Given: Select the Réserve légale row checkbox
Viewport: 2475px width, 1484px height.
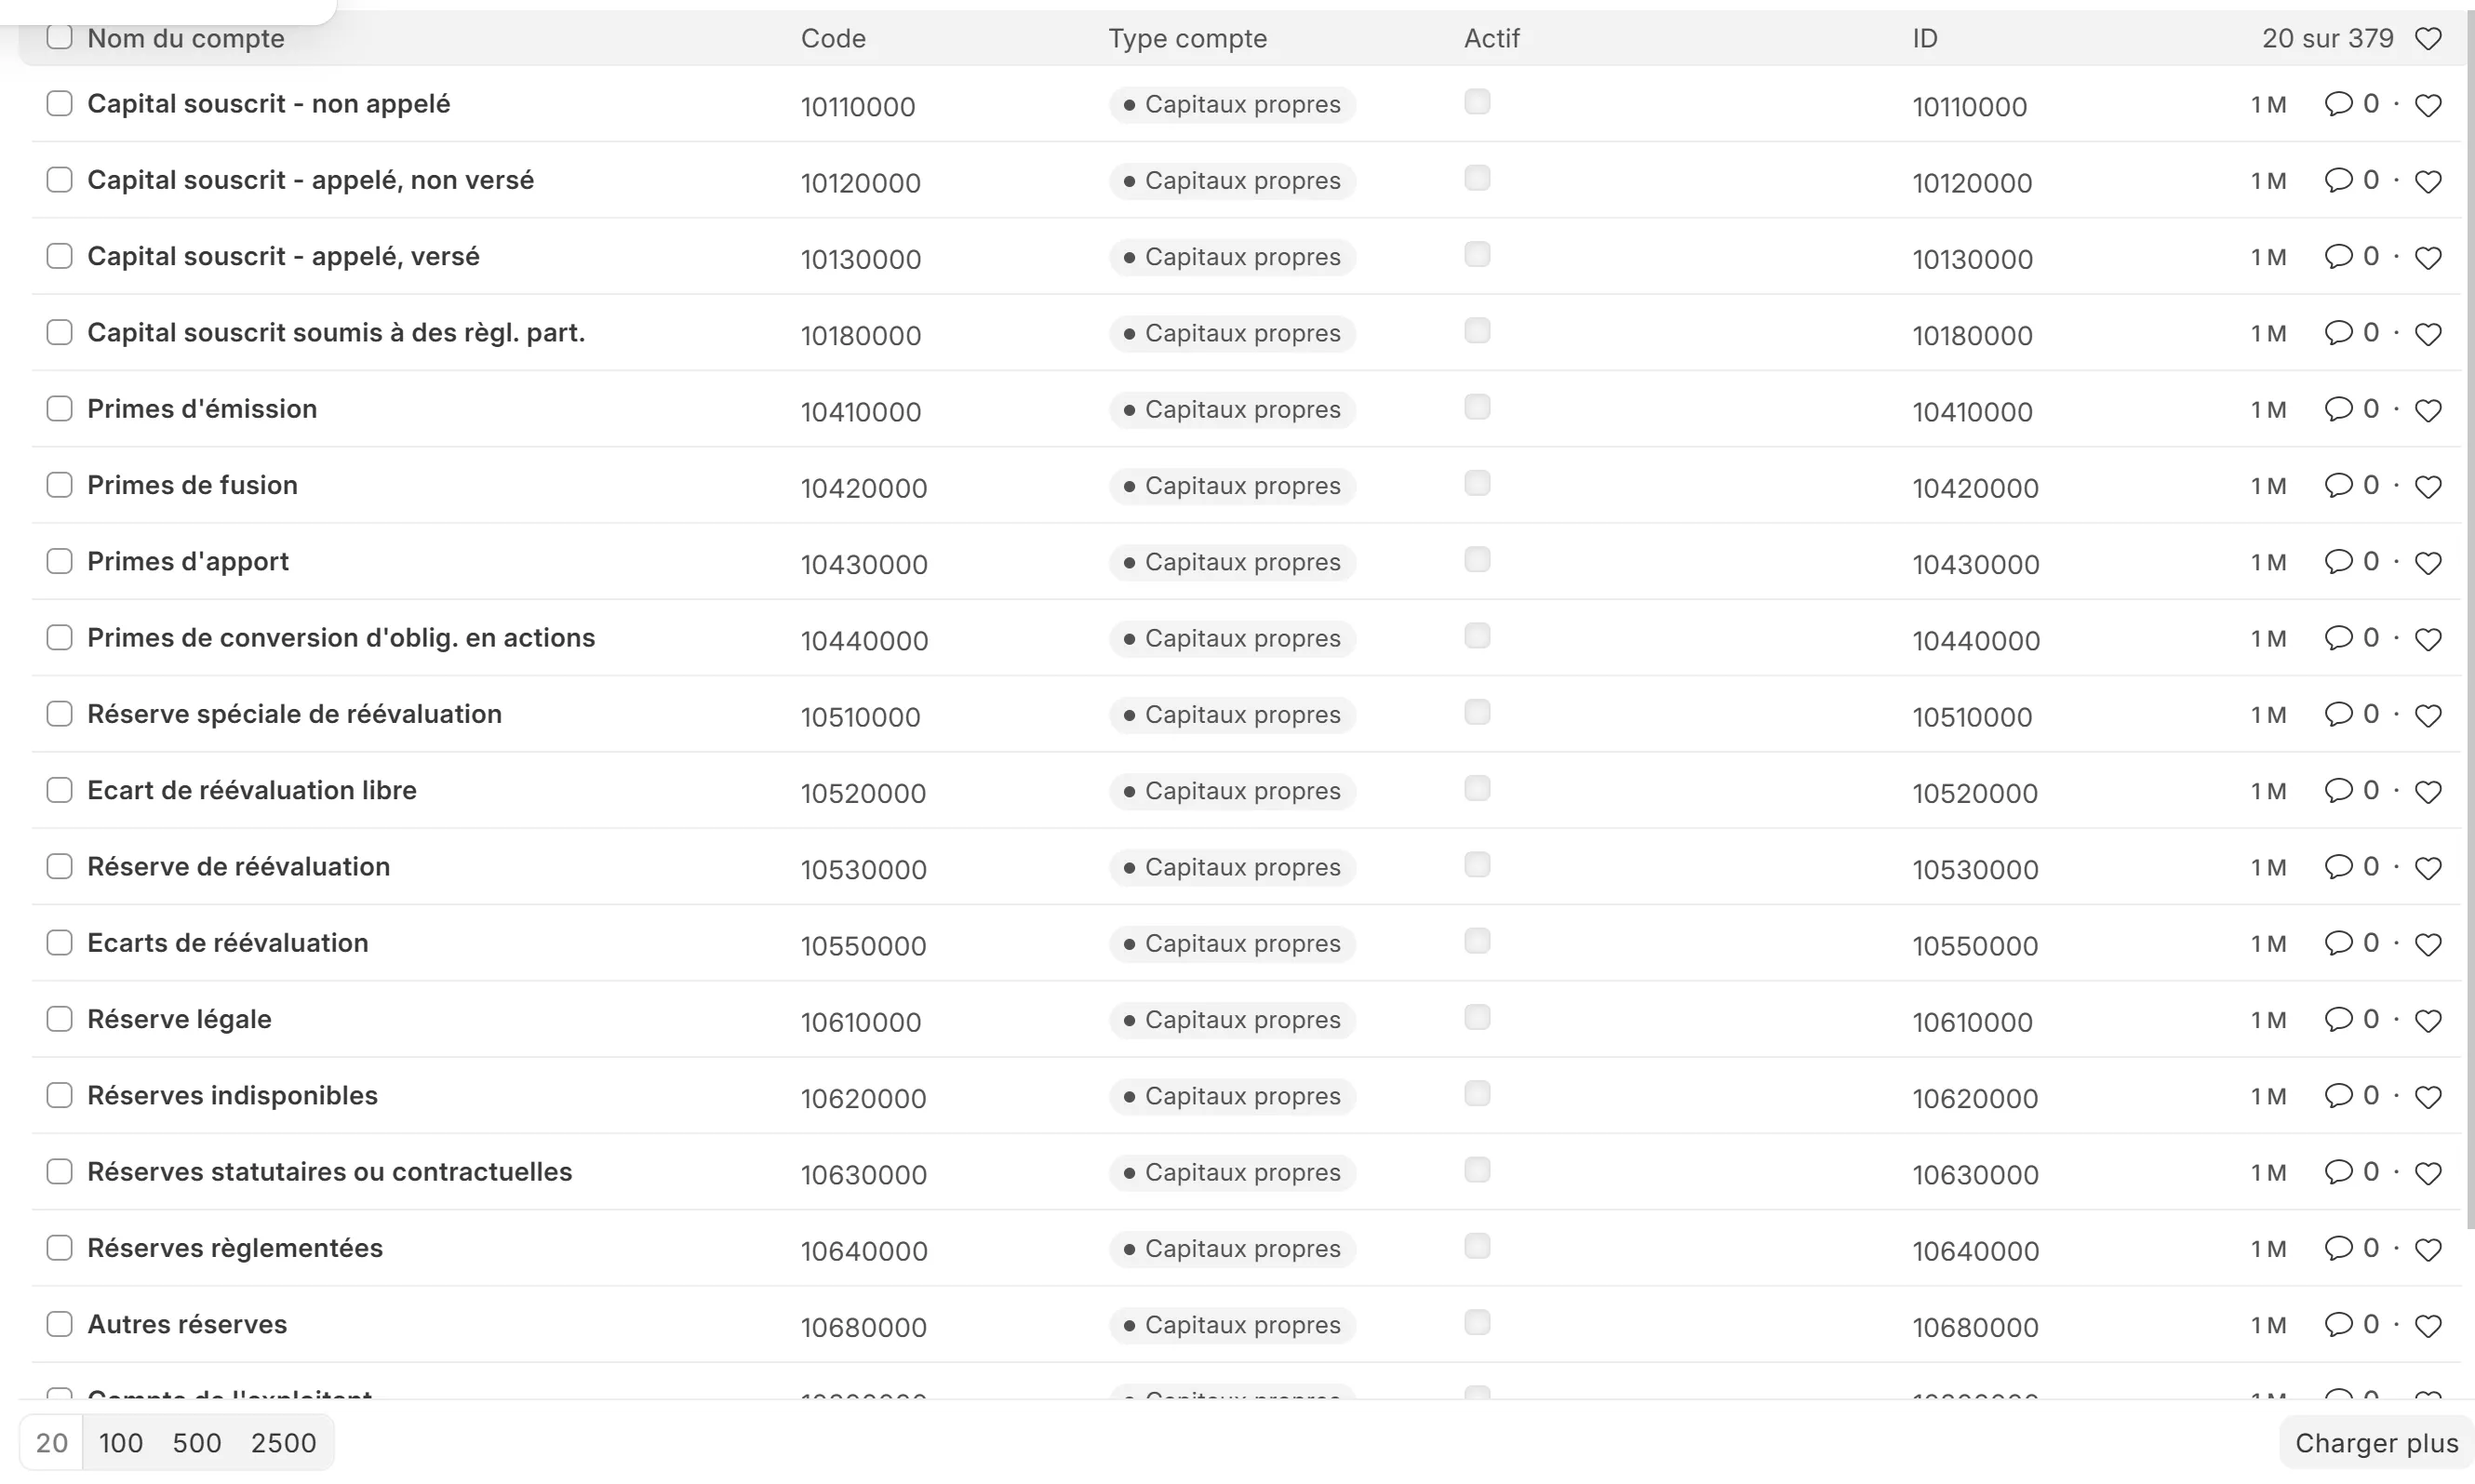Looking at the screenshot, I should [x=59, y=1019].
